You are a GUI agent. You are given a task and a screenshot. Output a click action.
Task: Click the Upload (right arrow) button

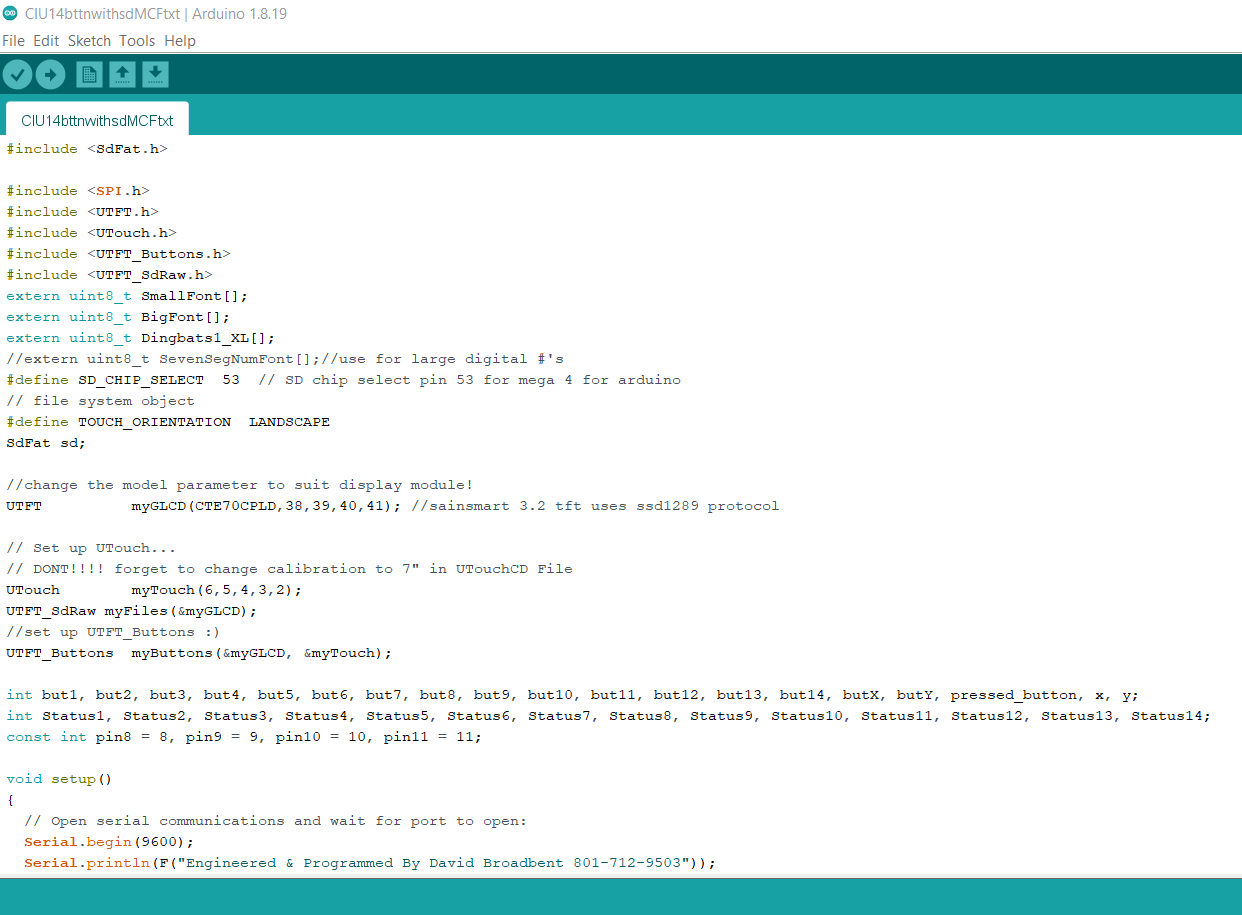tap(50, 74)
